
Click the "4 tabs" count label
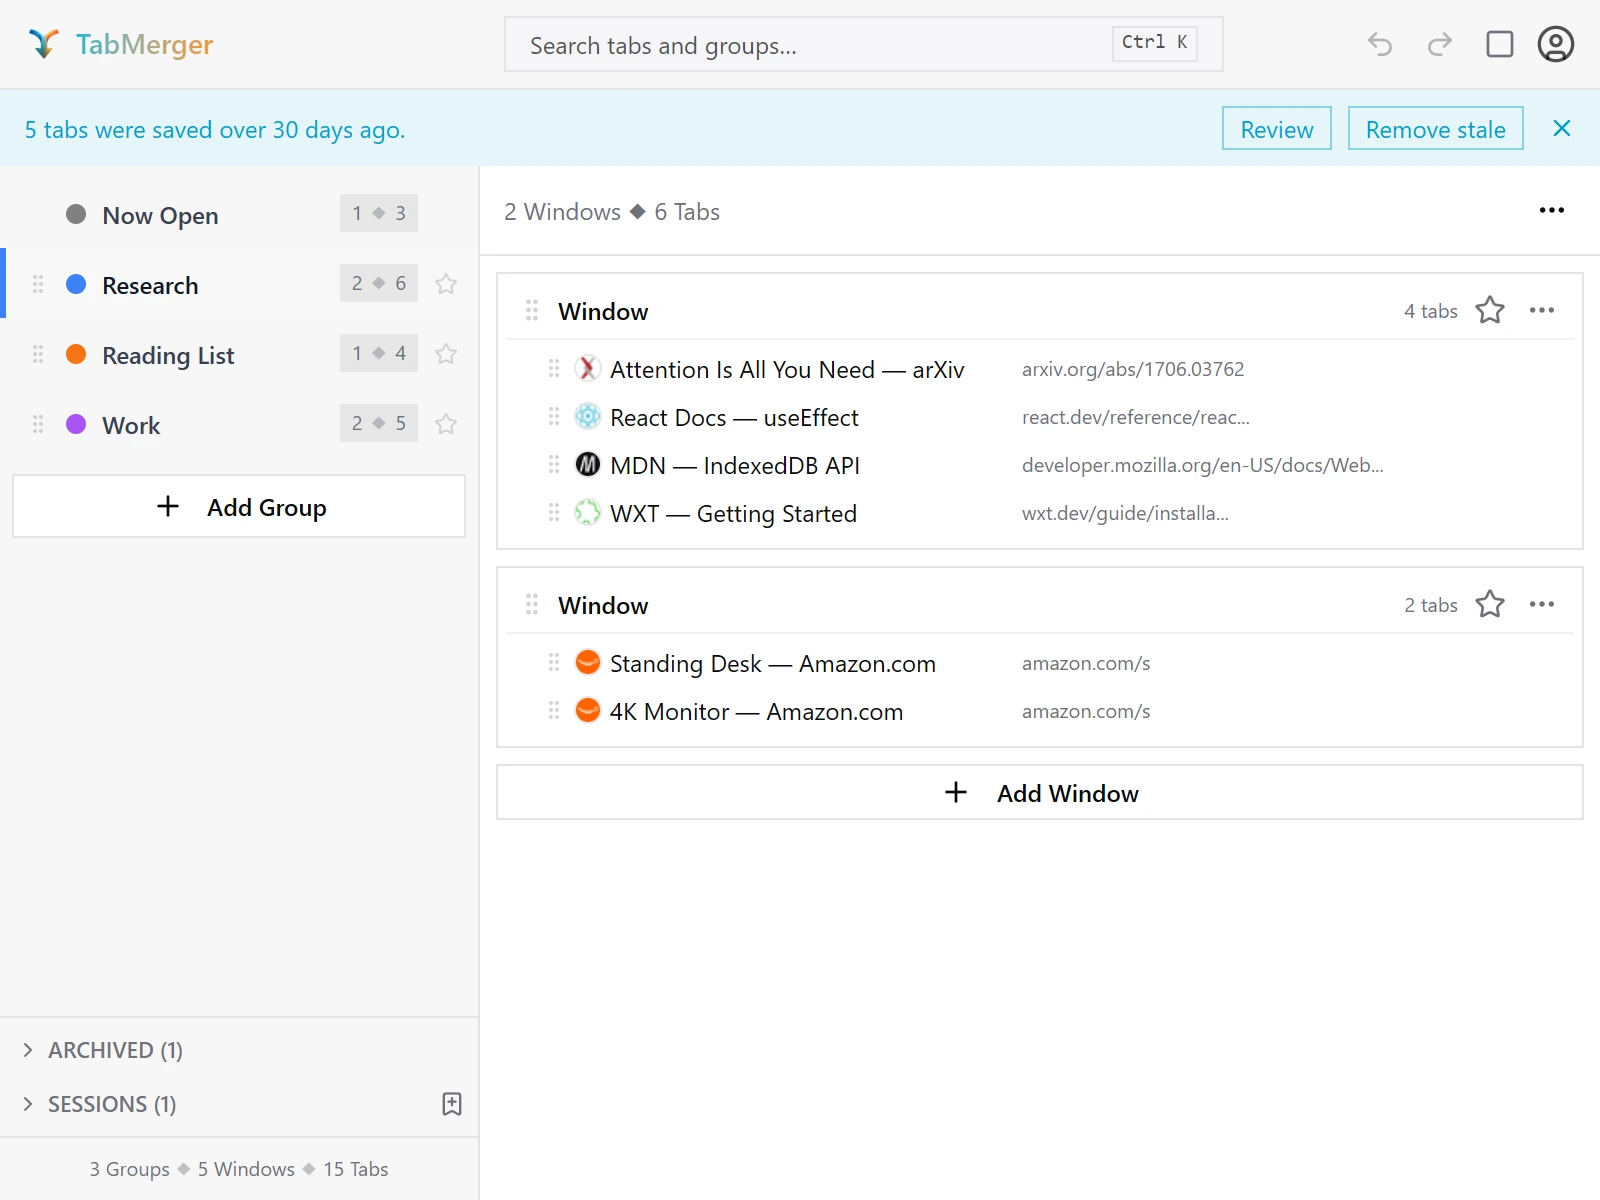[1431, 311]
